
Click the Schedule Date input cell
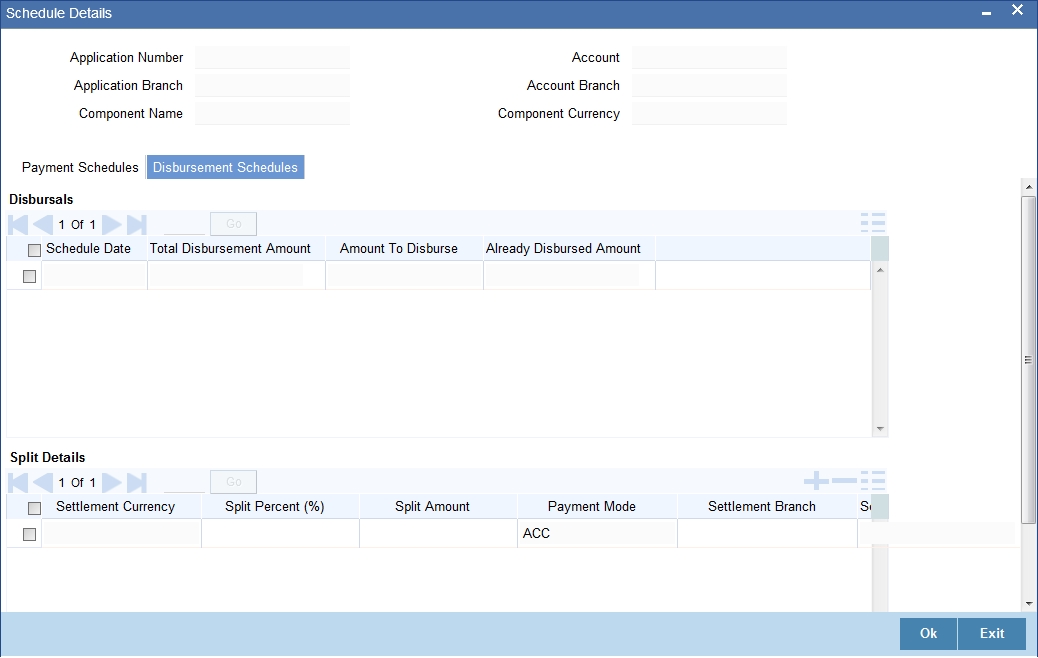95,276
